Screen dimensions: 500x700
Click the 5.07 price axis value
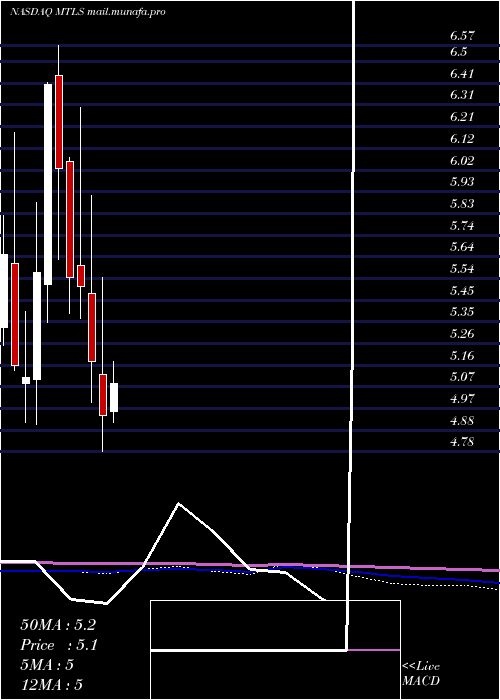(x=462, y=377)
